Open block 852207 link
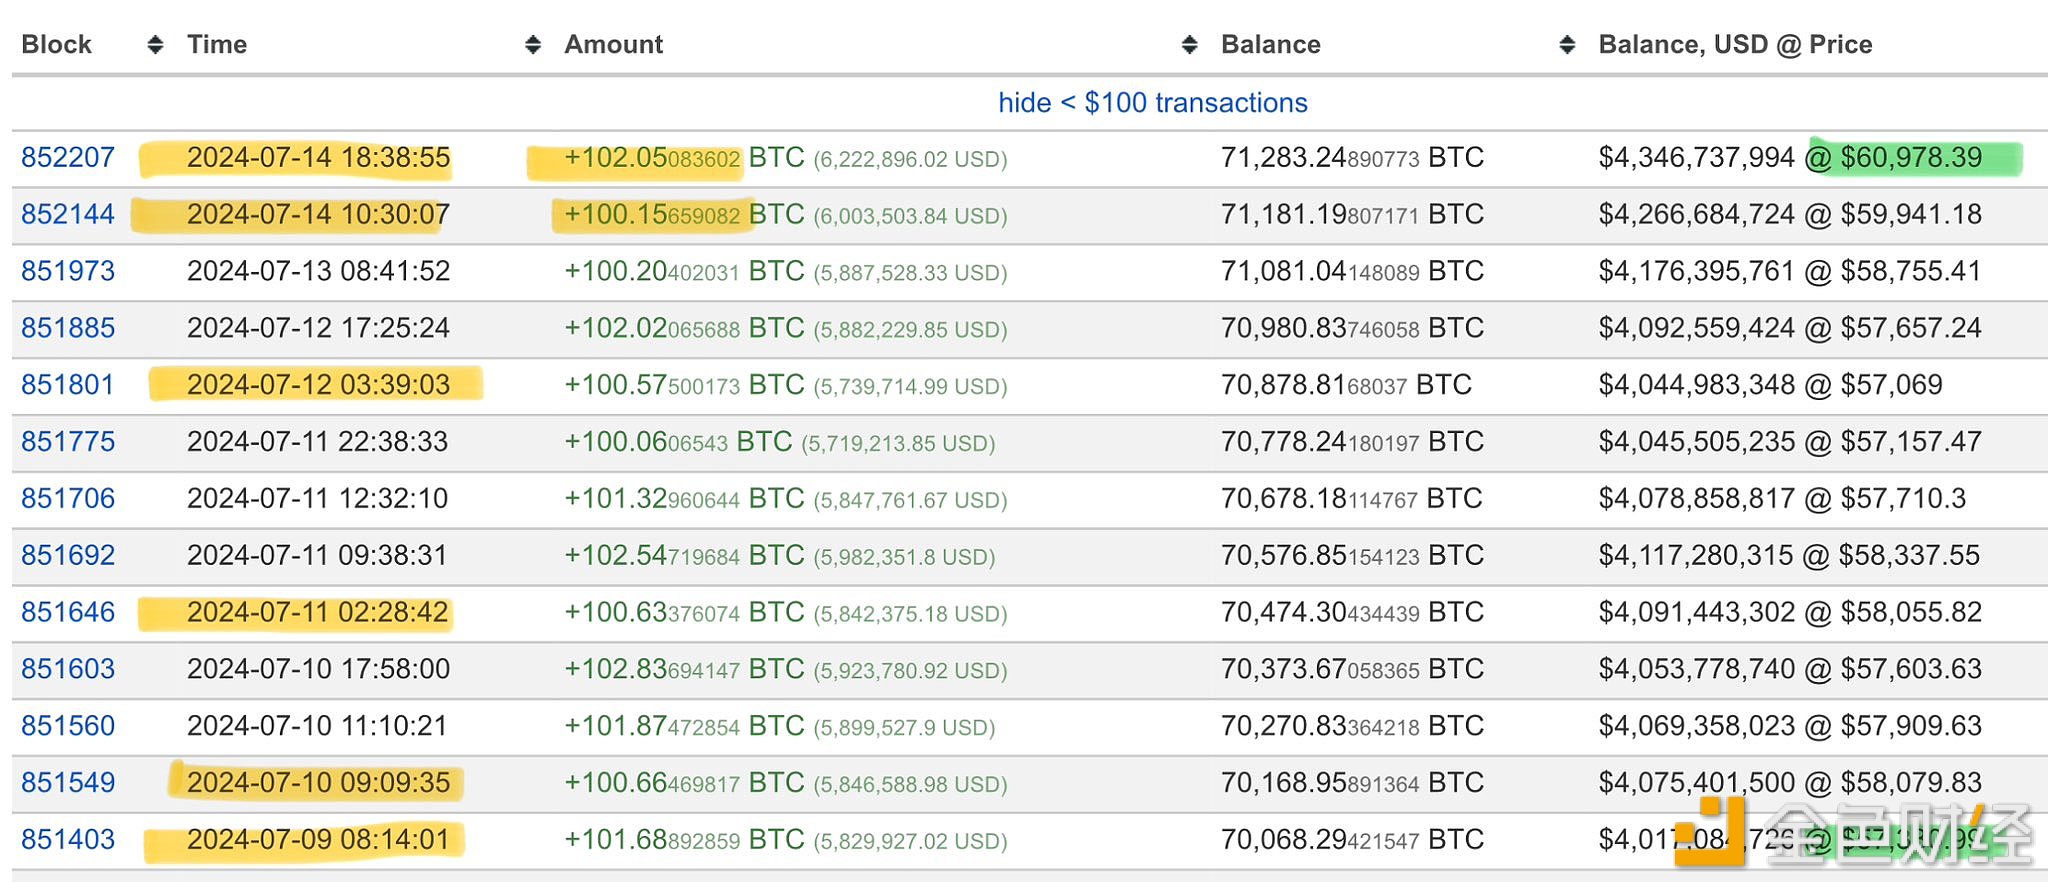Viewport: 2048px width, 882px height. 68,158
